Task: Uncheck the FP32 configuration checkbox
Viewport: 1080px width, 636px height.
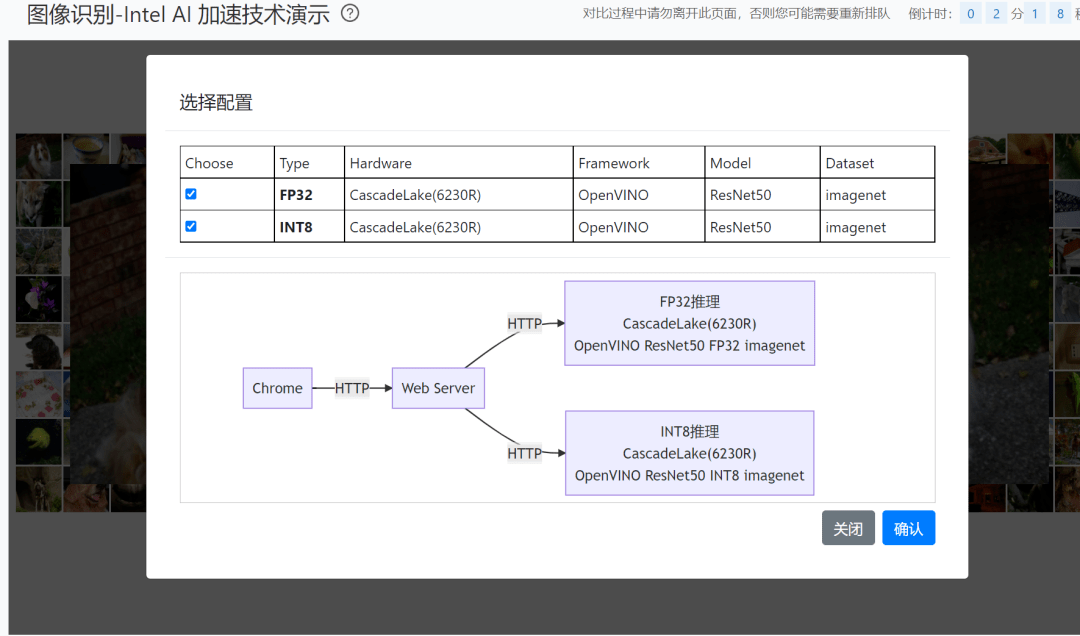Action: coord(190,194)
